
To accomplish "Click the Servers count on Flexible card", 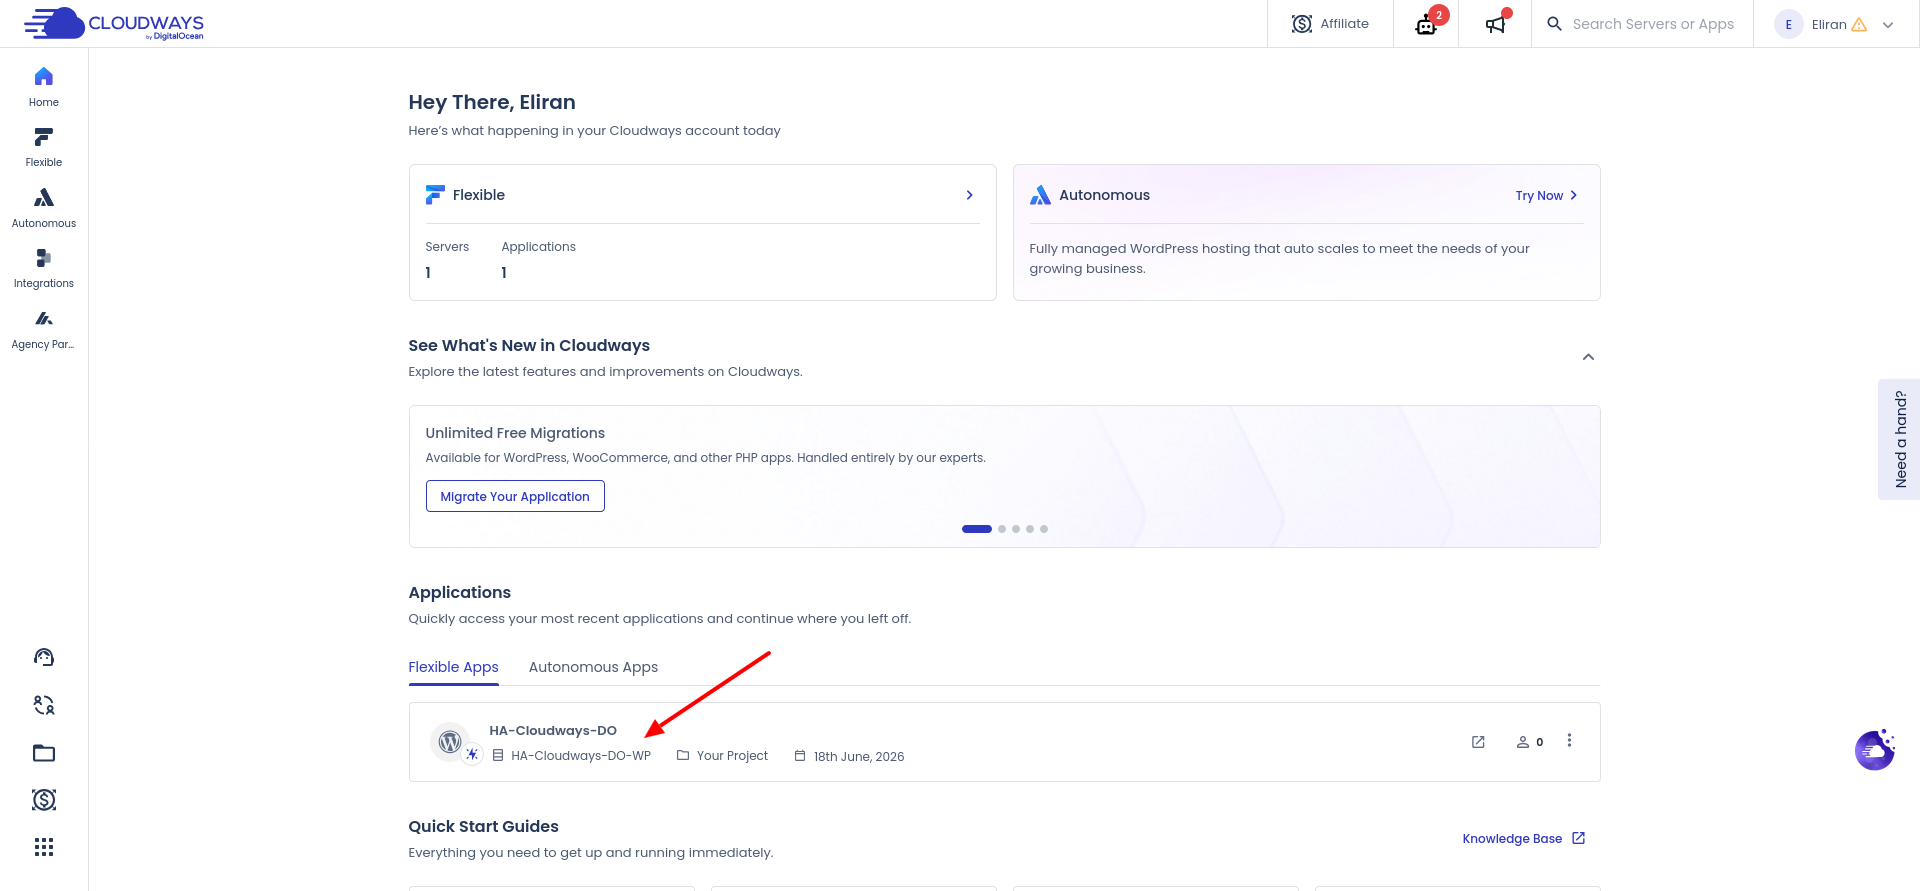I will pyautogui.click(x=428, y=273).
